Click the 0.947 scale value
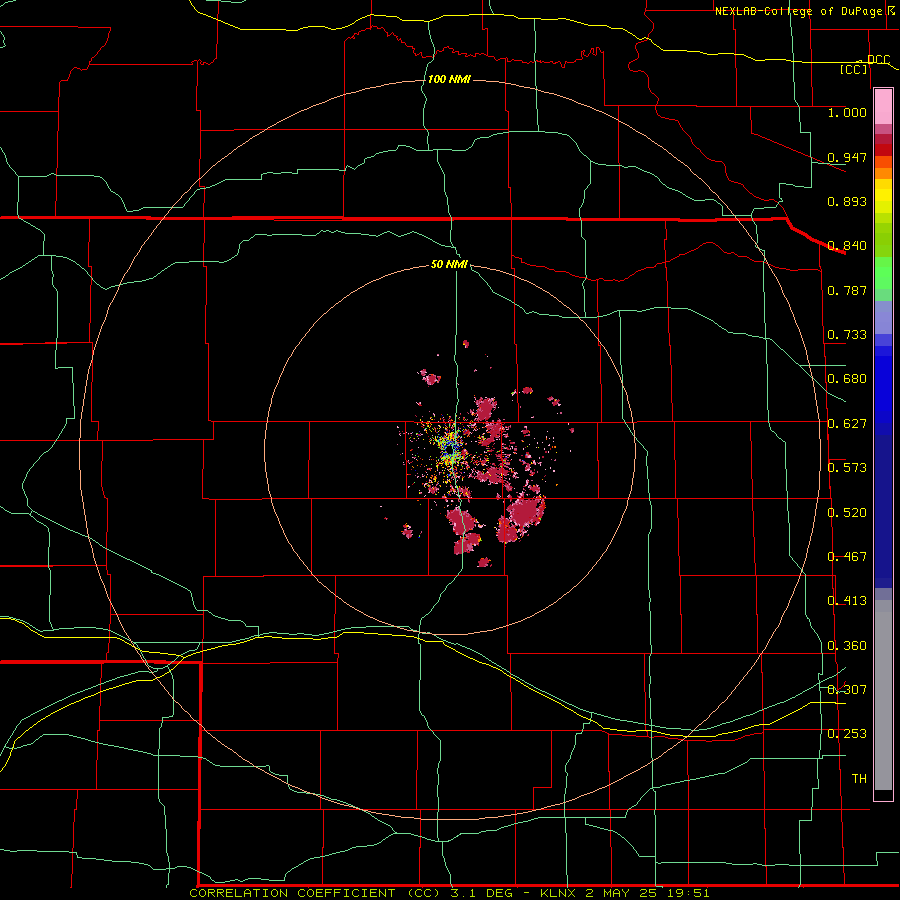Screen dimensions: 900x900 [847, 157]
